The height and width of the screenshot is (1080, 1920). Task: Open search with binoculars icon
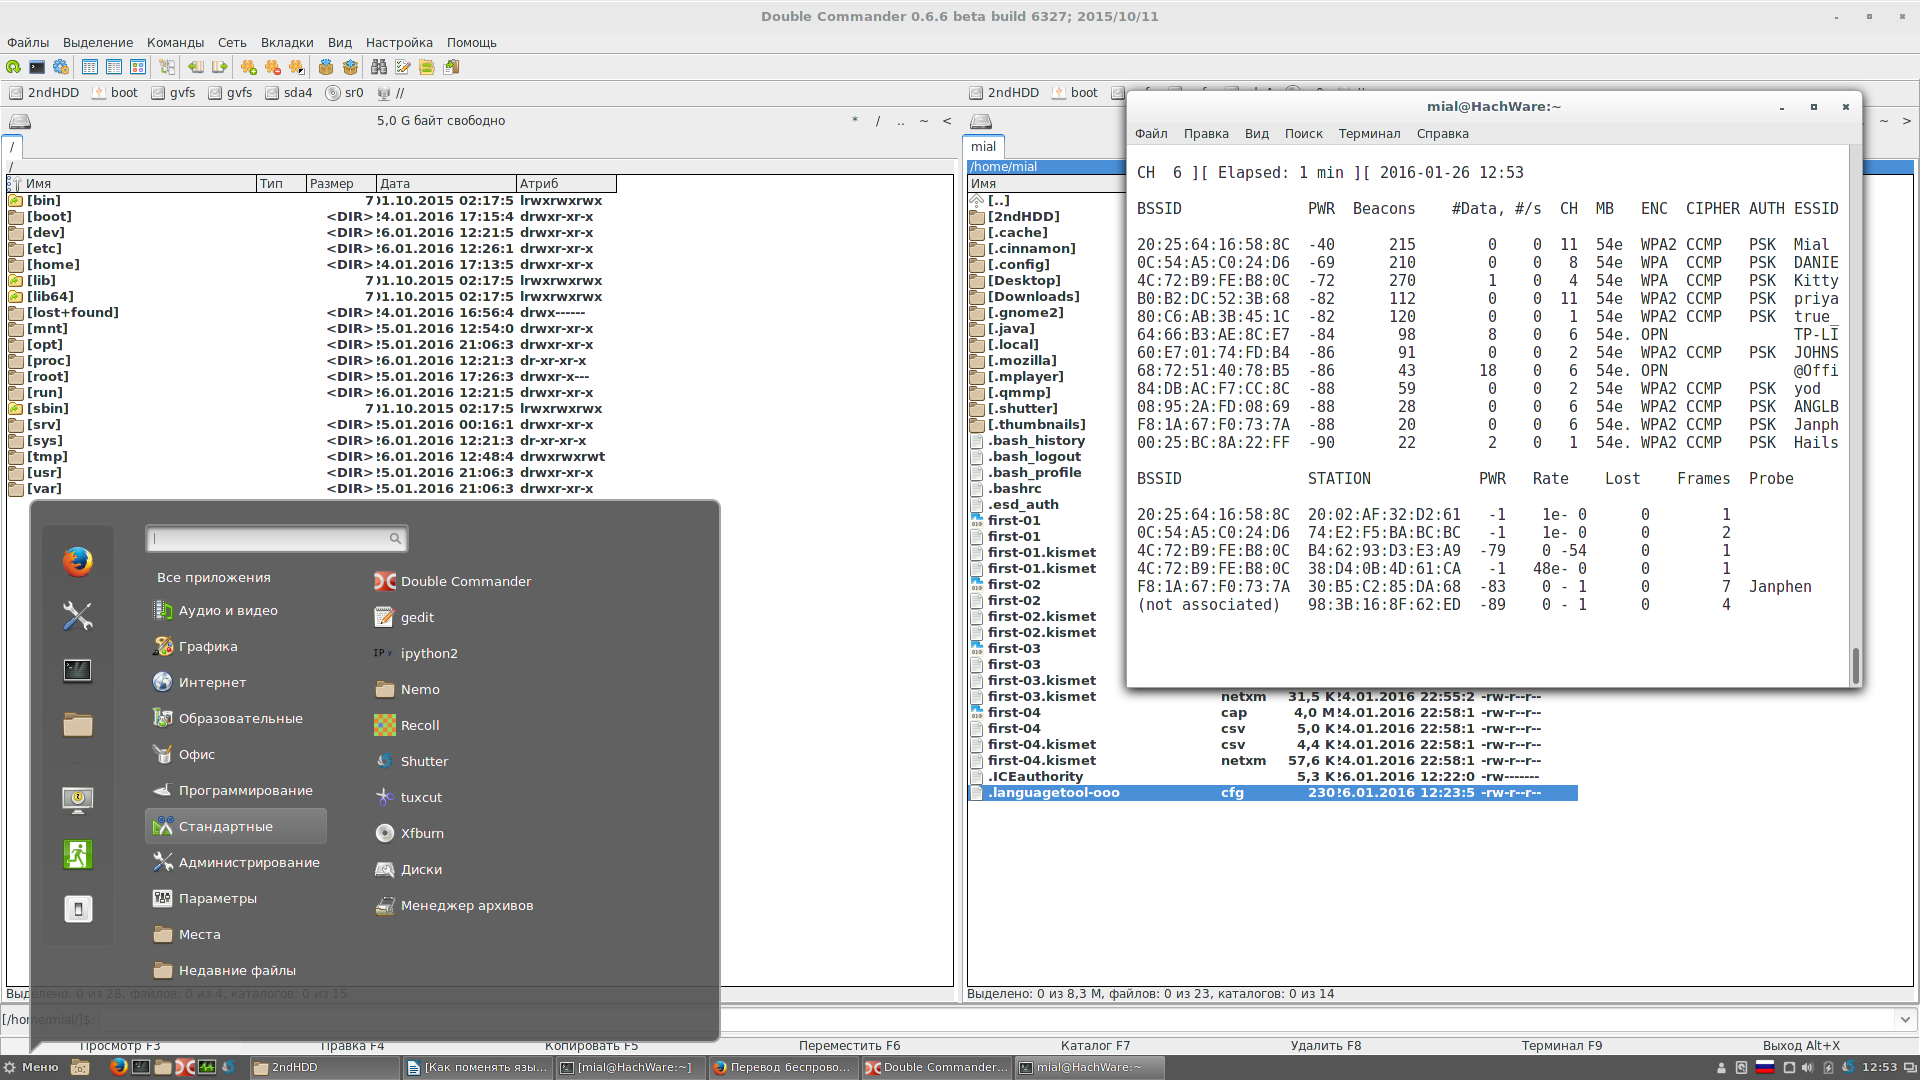pyautogui.click(x=379, y=67)
